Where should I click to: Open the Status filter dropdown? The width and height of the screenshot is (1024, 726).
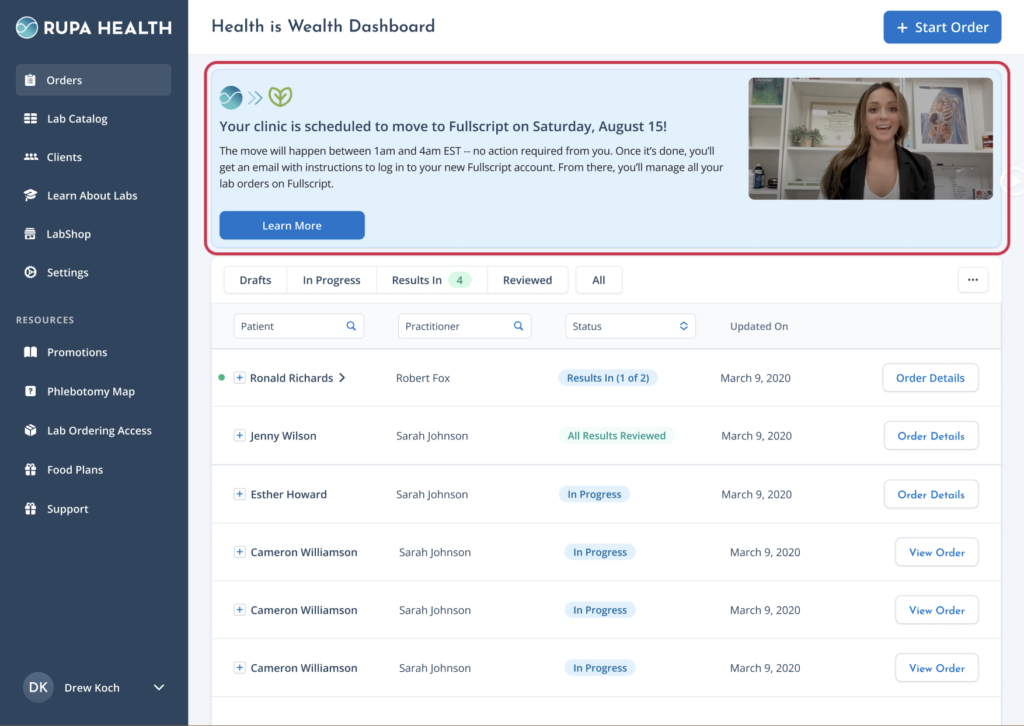coord(630,326)
